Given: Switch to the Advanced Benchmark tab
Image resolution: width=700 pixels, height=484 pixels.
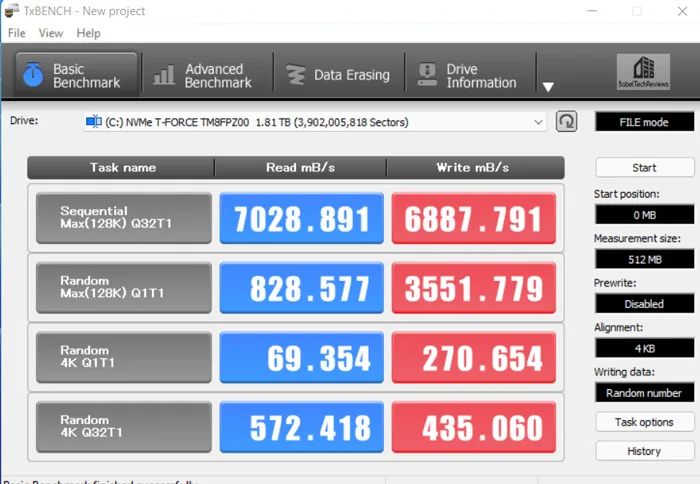Looking at the screenshot, I should click(x=207, y=75).
